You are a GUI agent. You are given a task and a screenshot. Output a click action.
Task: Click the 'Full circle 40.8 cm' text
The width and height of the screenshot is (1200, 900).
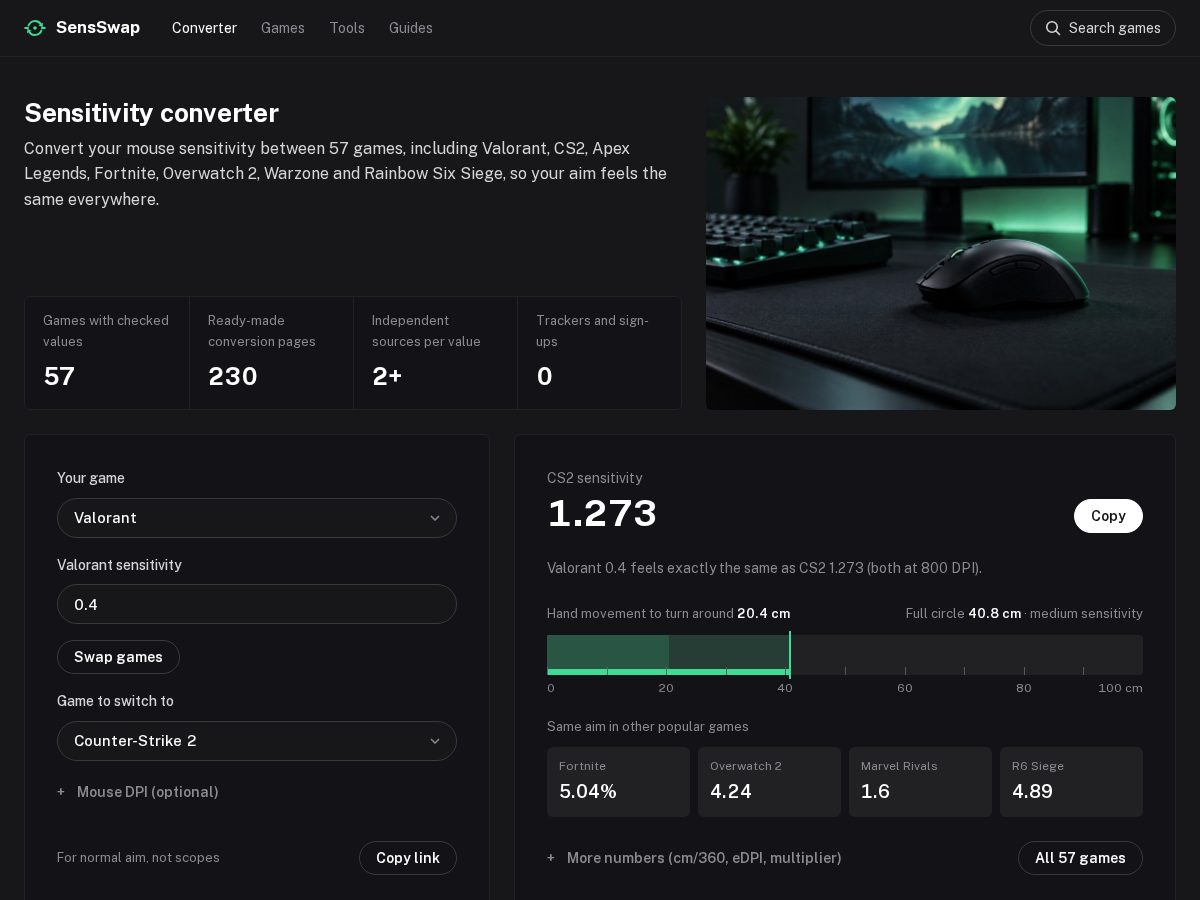964,613
